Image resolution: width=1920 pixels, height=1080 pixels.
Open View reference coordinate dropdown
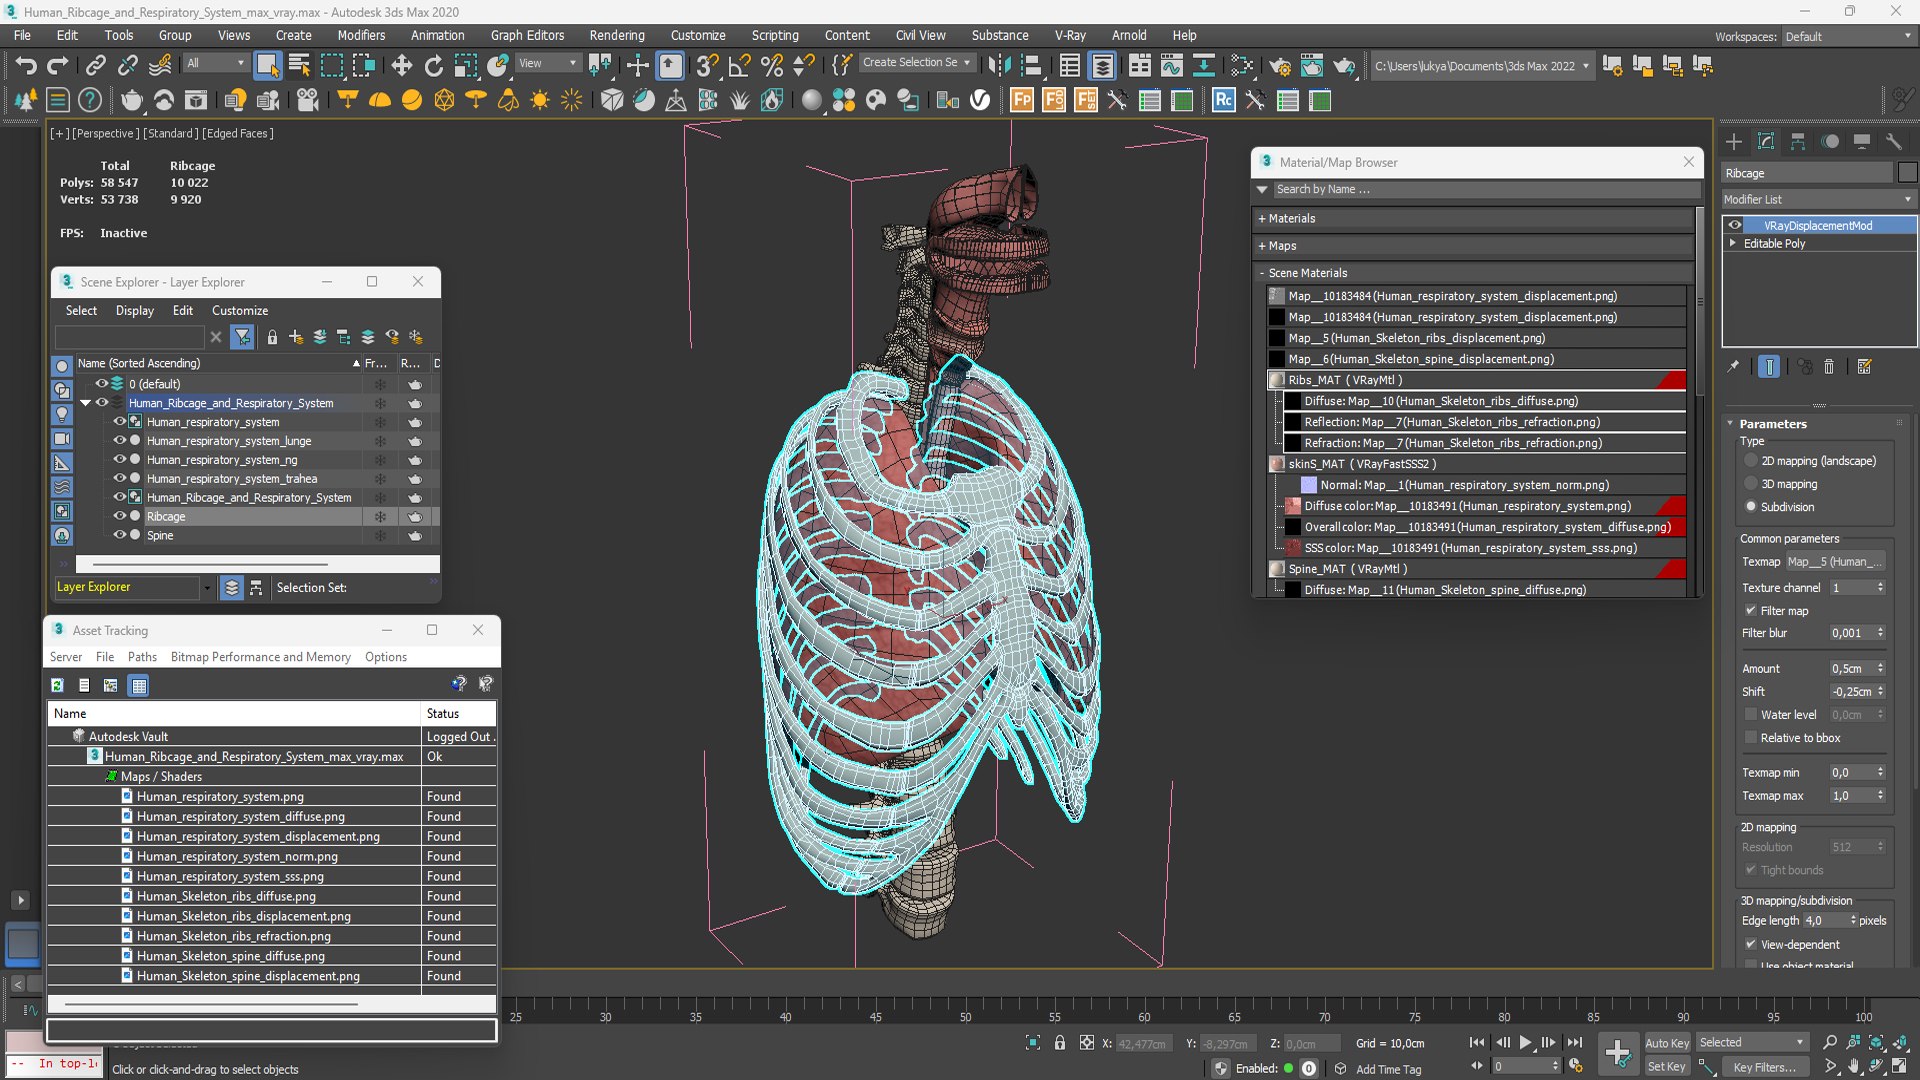coord(547,63)
